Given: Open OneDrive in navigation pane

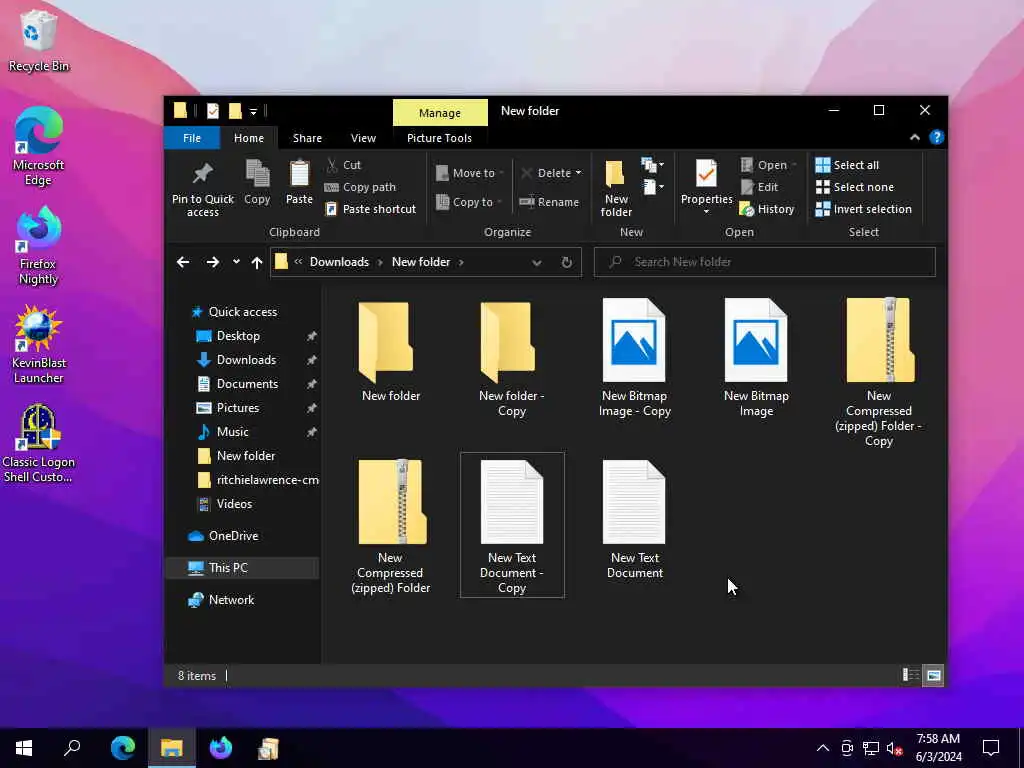Looking at the screenshot, I should coord(233,536).
